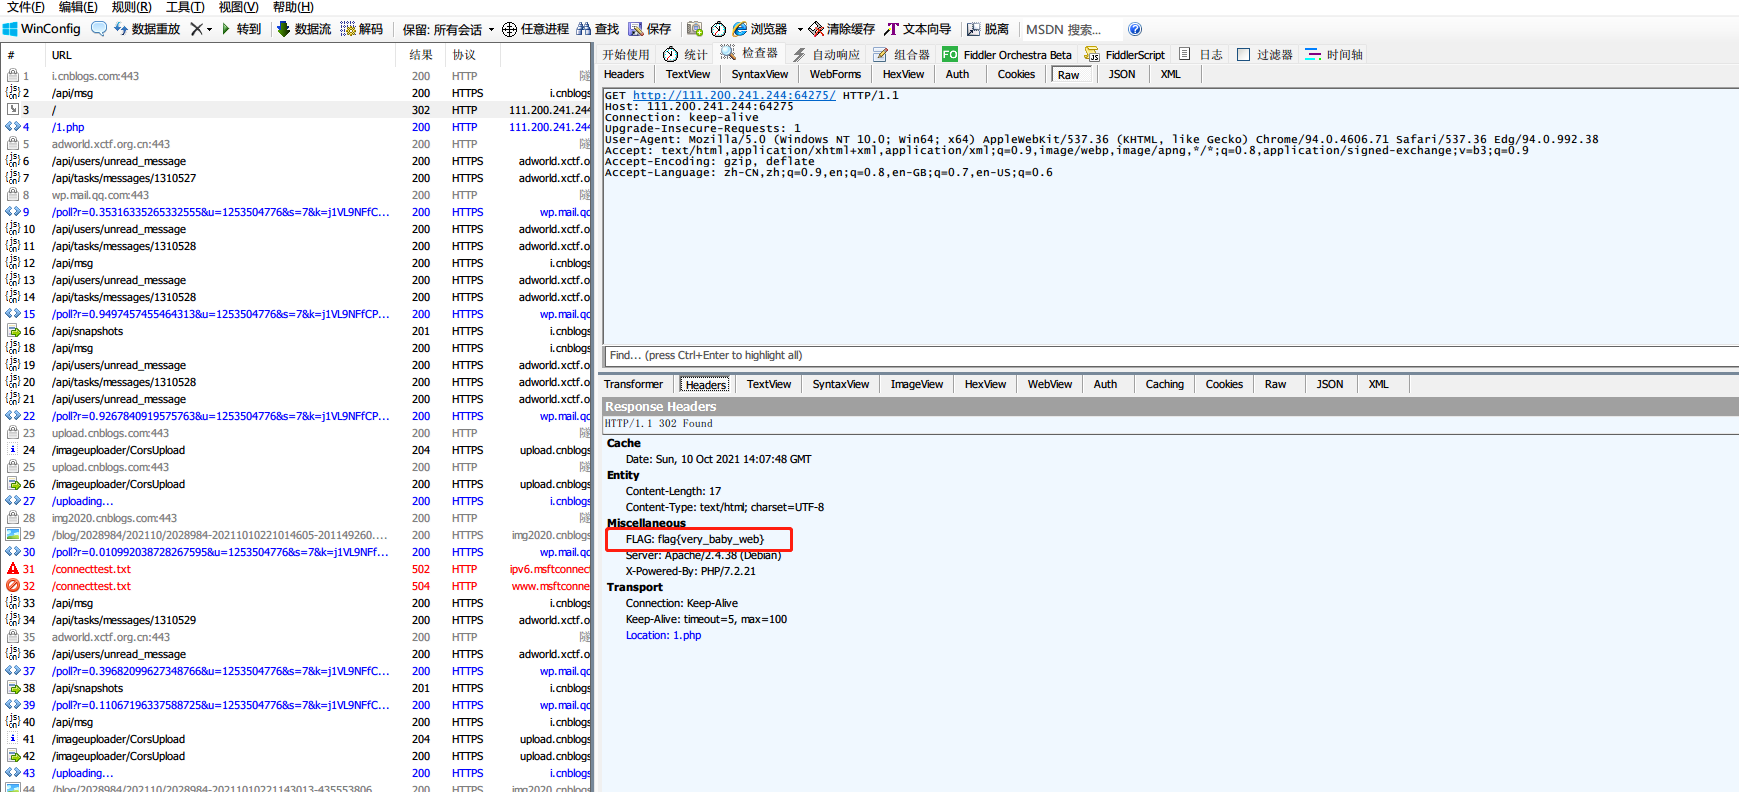This screenshot has width=1739, height=792.
Task: Open the response ImageView tab
Action: tap(917, 384)
